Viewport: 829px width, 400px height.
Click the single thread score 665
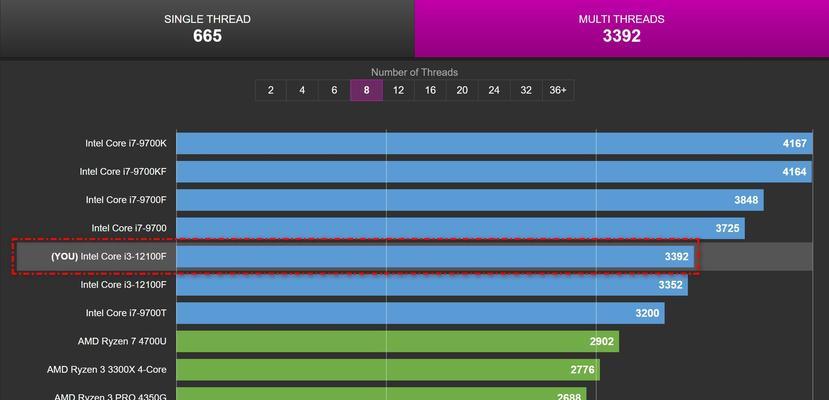(207, 36)
